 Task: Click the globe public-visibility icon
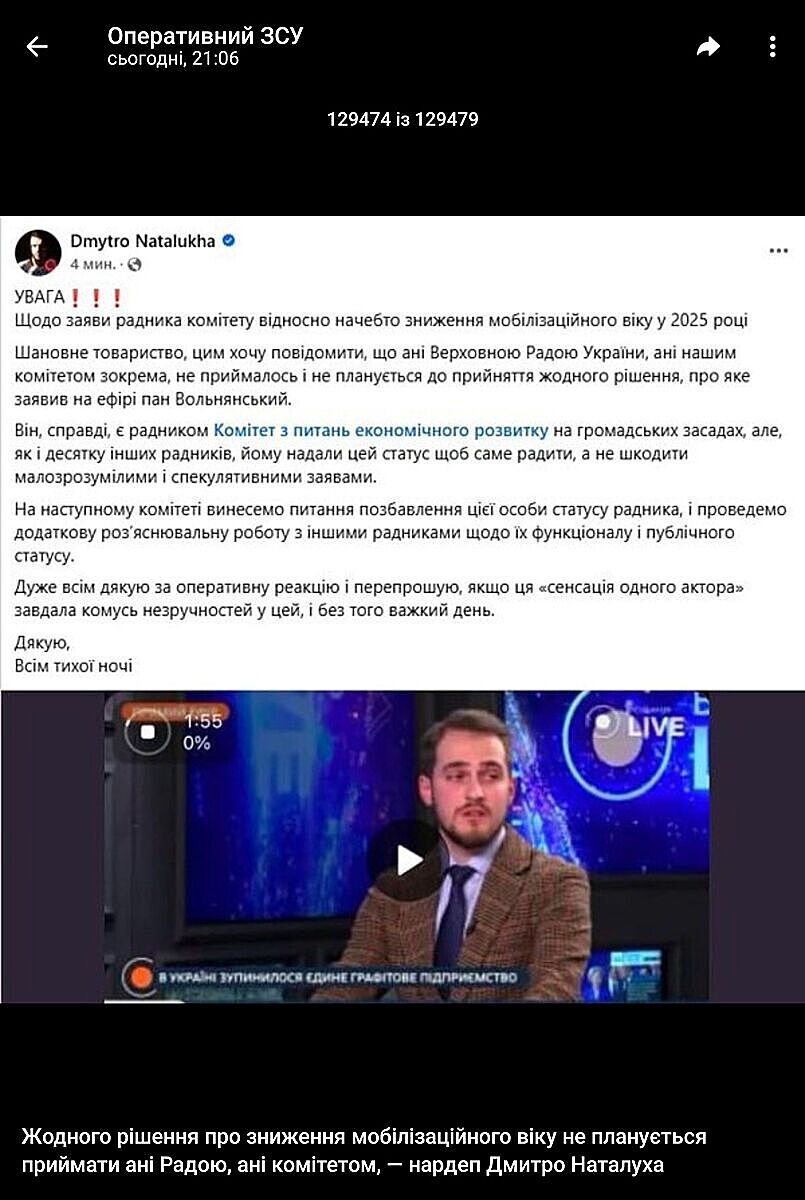pyautogui.click(x=135, y=264)
